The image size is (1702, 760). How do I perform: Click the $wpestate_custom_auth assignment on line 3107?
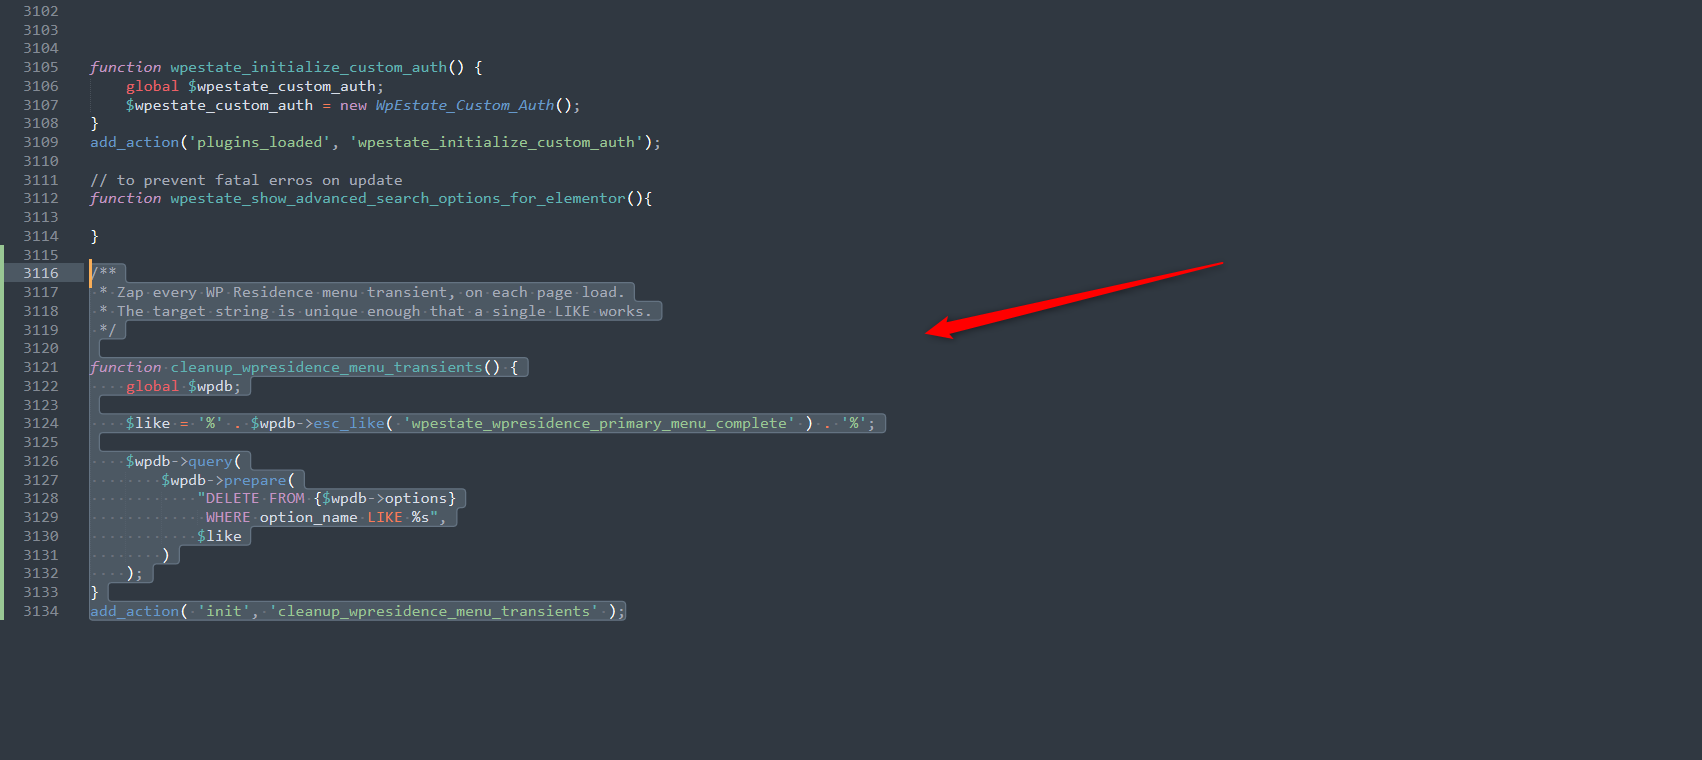click(353, 105)
